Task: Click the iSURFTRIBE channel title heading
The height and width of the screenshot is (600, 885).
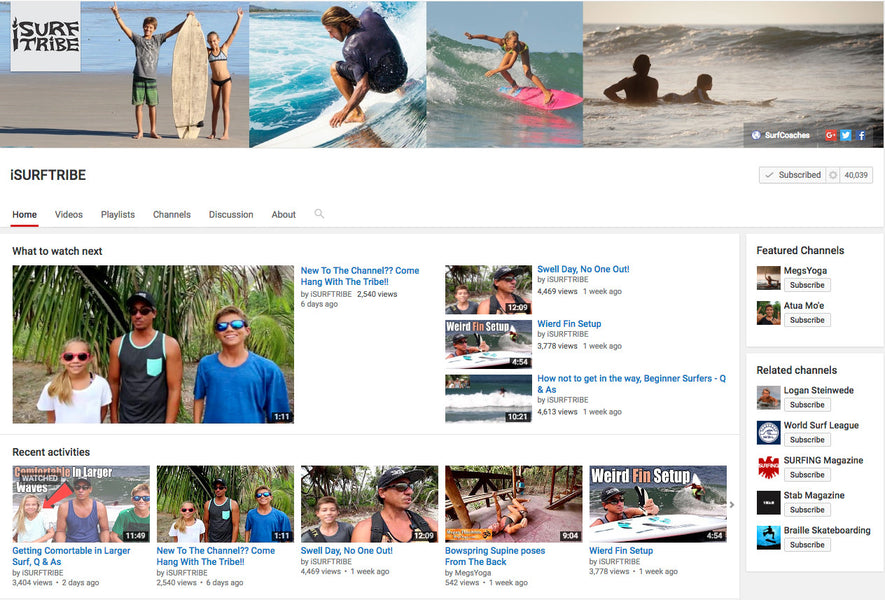Action: coord(48,175)
